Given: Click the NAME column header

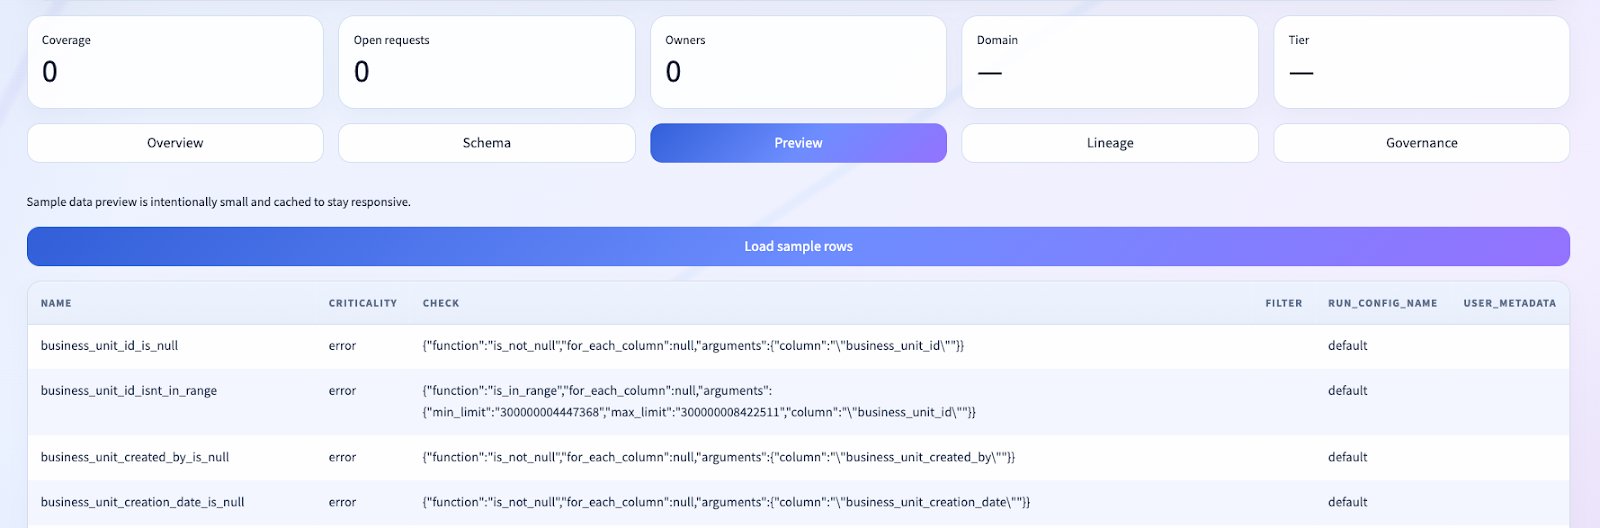Looking at the screenshot, I should coord(56,303).
